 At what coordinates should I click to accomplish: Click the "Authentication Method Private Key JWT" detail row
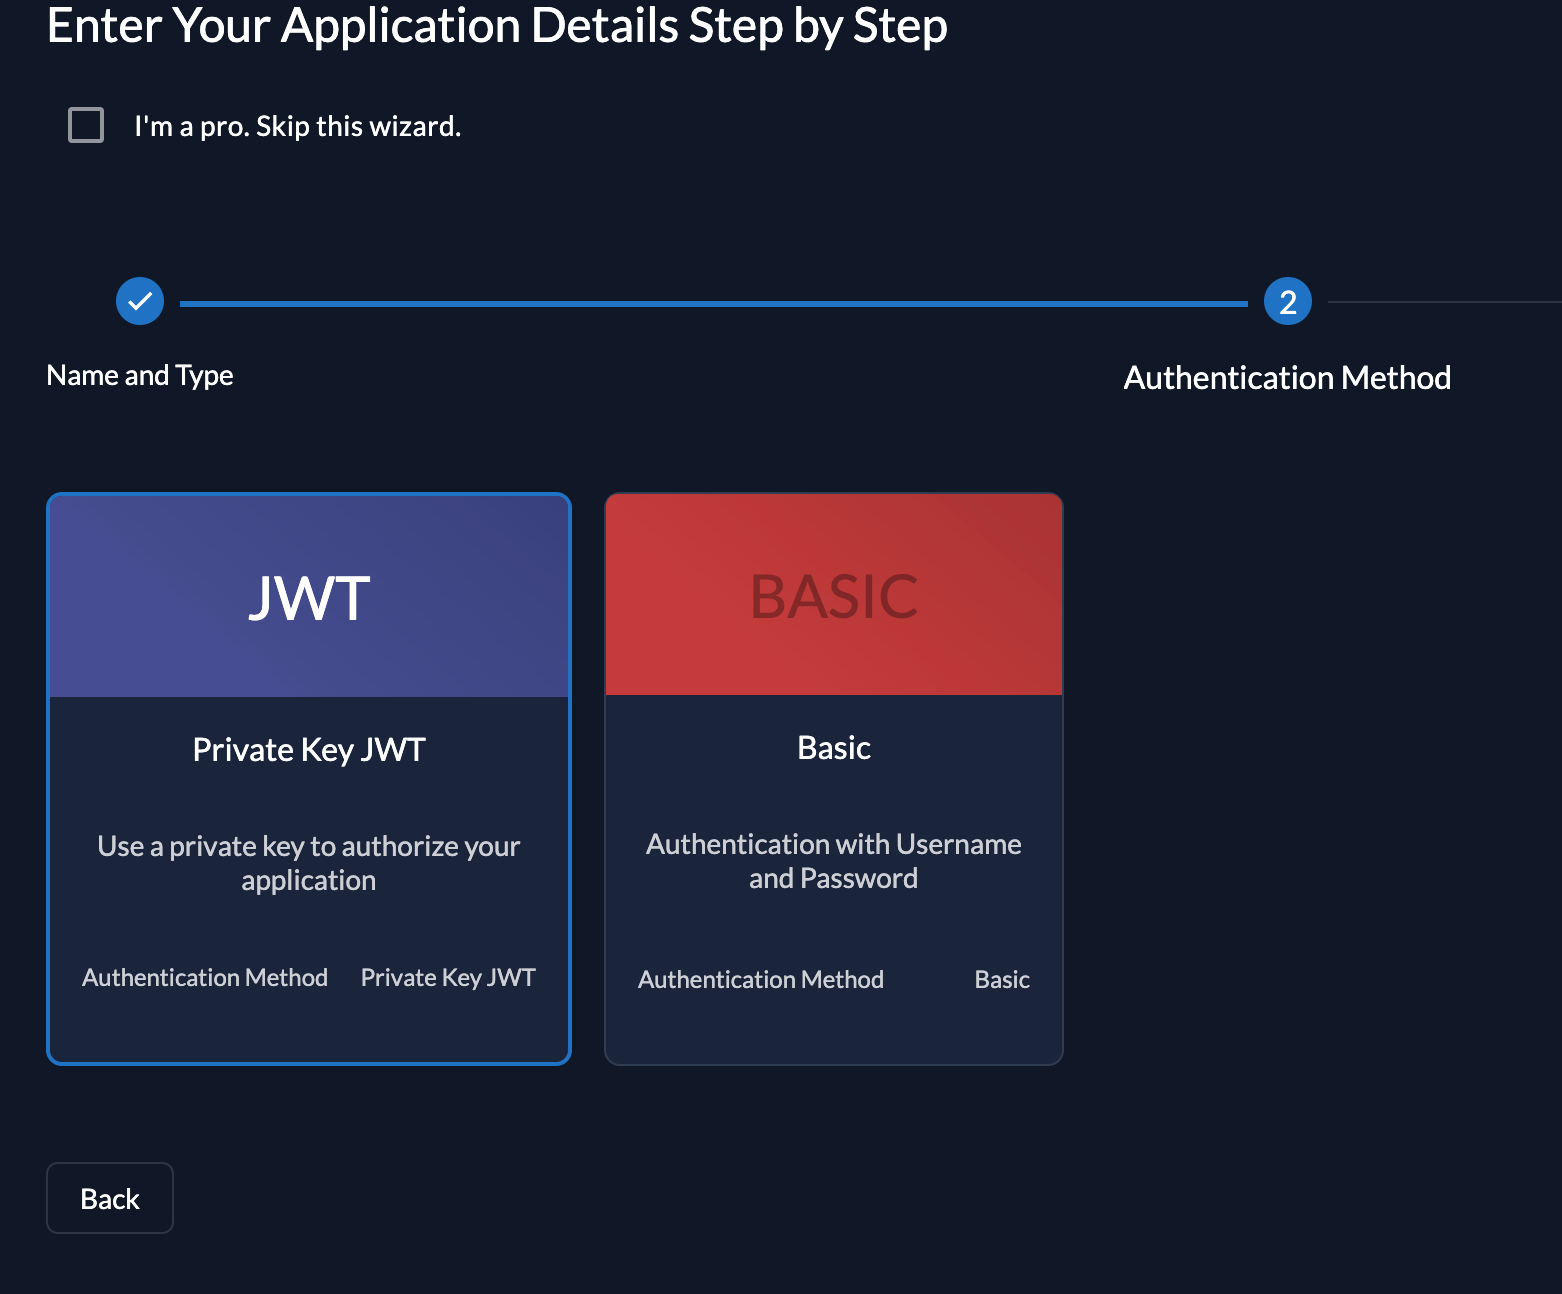tap(308, 977)
